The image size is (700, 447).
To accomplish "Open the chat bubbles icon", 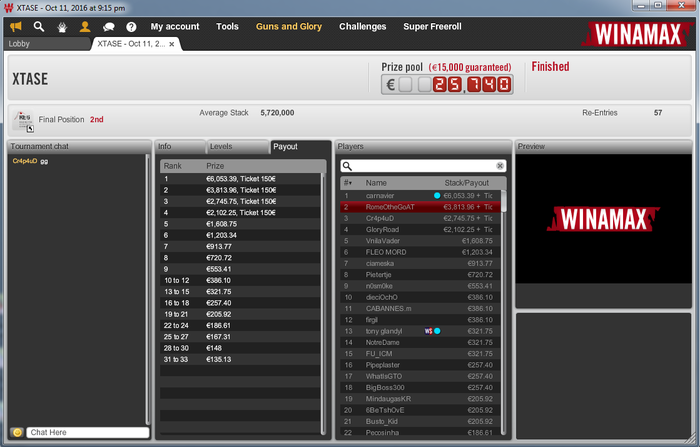I will [x=108, y=27].
